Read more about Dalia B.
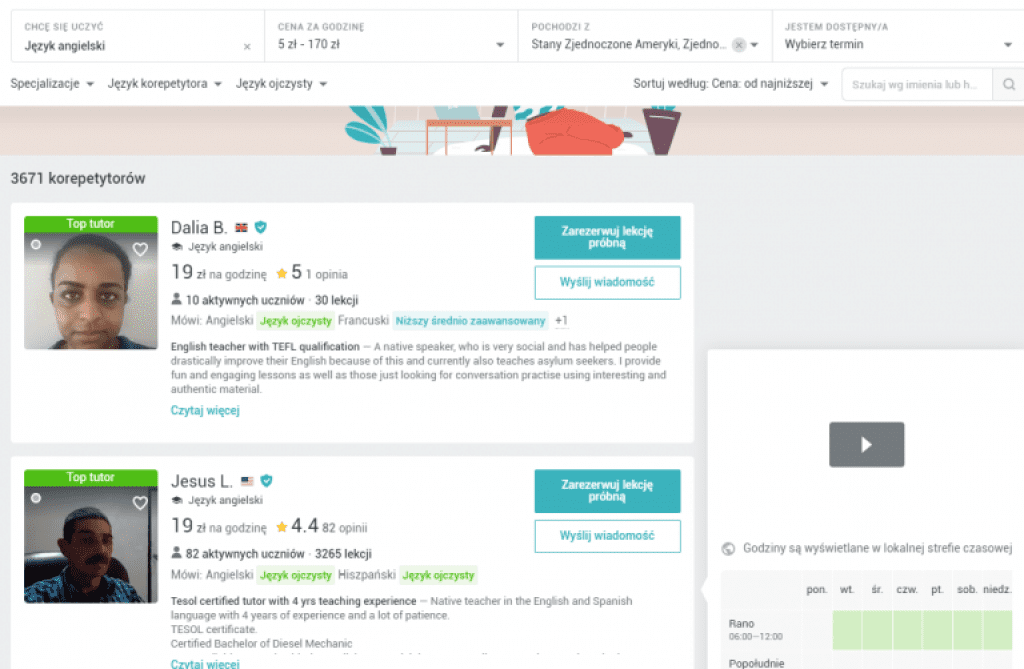The width and height of the screenshot is (1024, 669). 205,410
